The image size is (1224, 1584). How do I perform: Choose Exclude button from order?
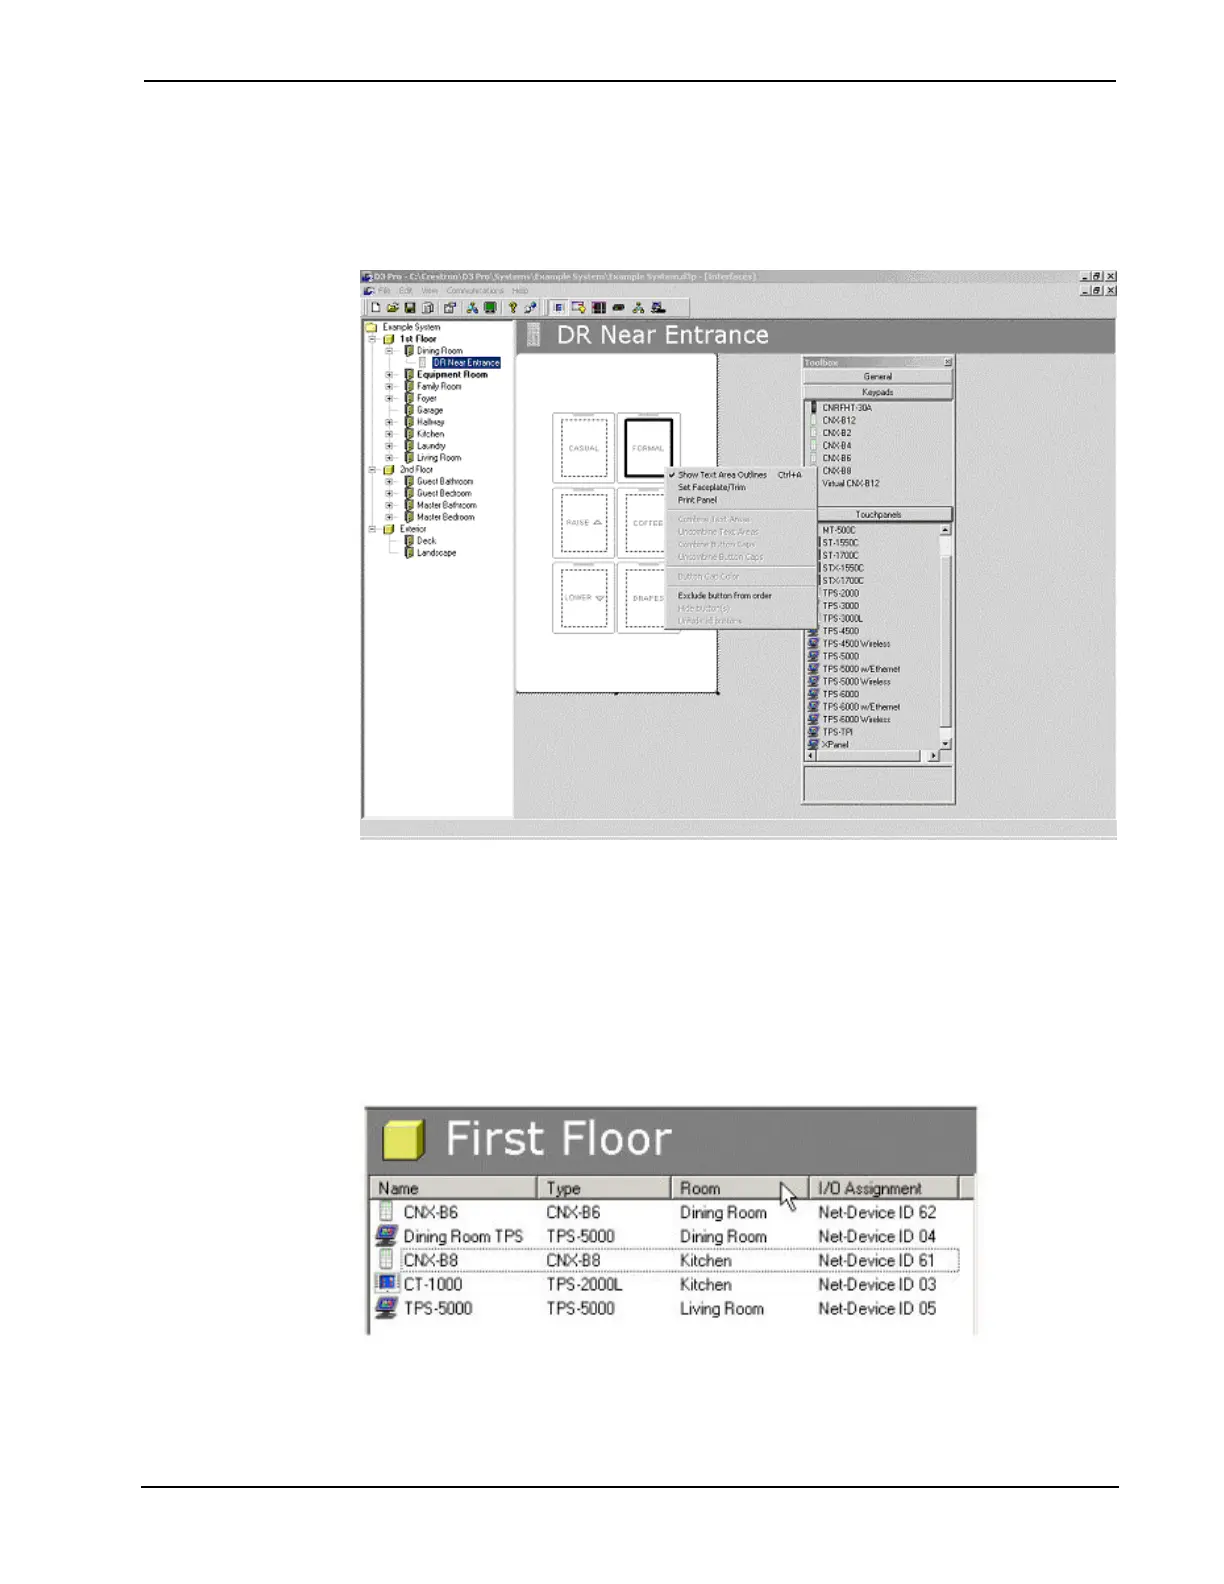click(725, 595)
